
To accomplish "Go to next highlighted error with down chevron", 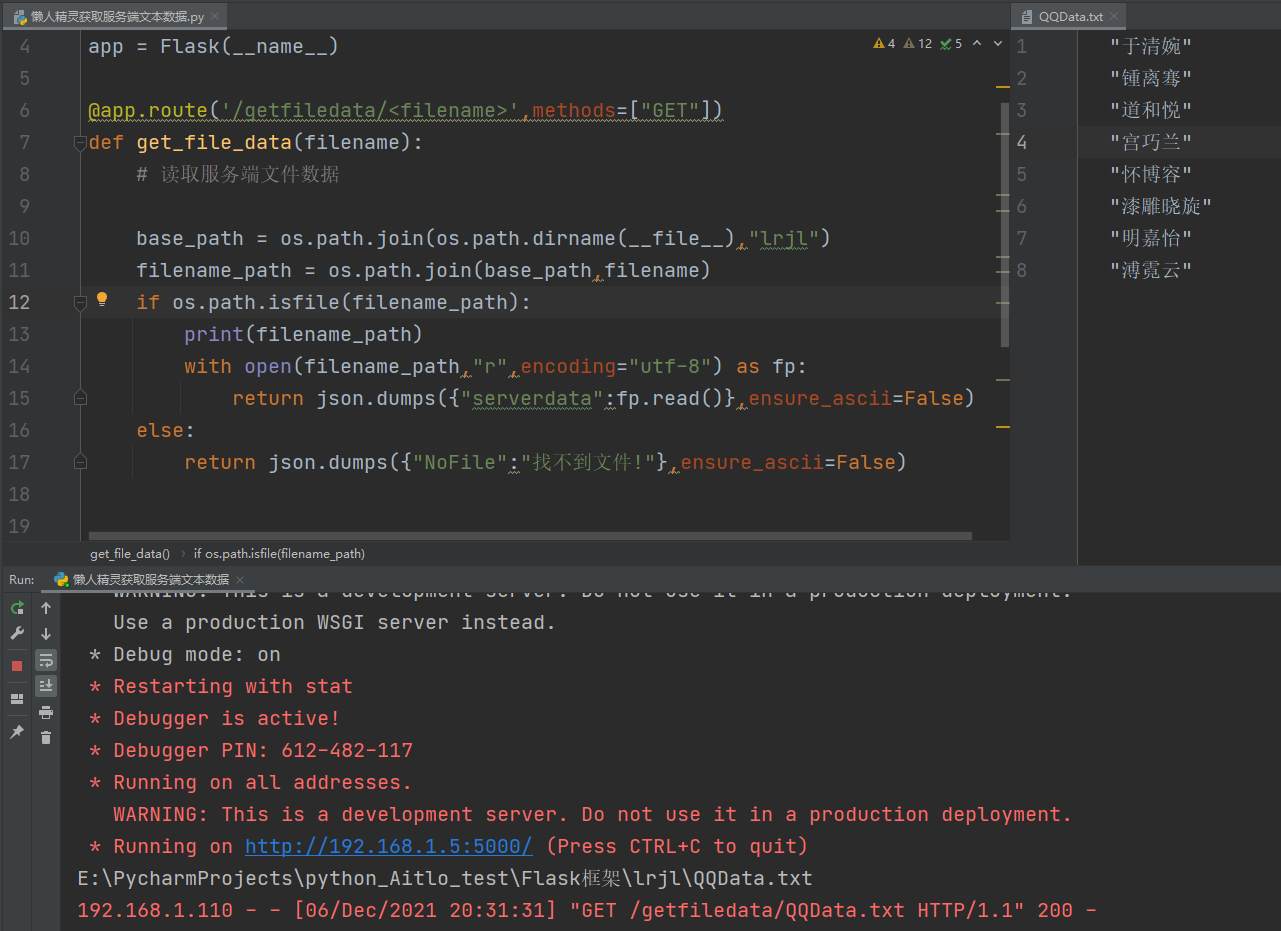I will (997, 44).
